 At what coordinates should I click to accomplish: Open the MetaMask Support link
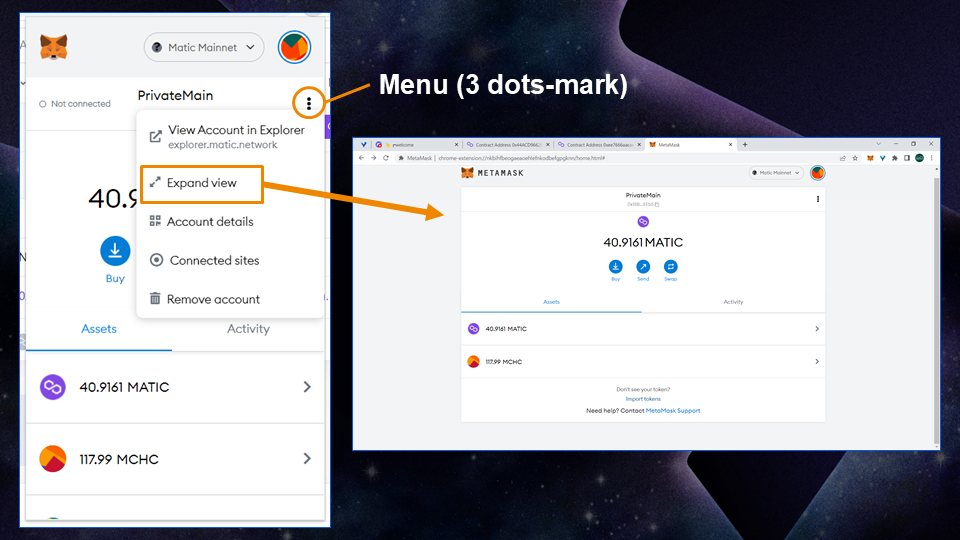(673, 411)
